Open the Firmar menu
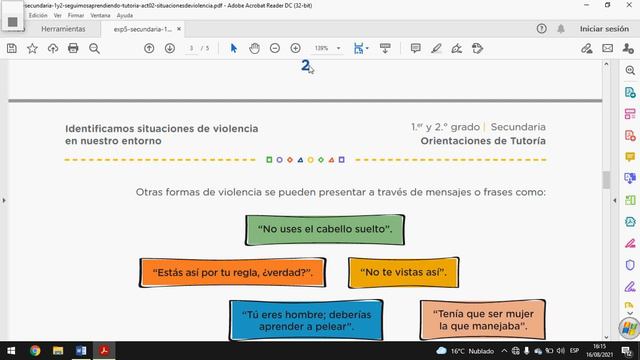The height and width of the screenshot is (360, 640). [x=76, y=16]
